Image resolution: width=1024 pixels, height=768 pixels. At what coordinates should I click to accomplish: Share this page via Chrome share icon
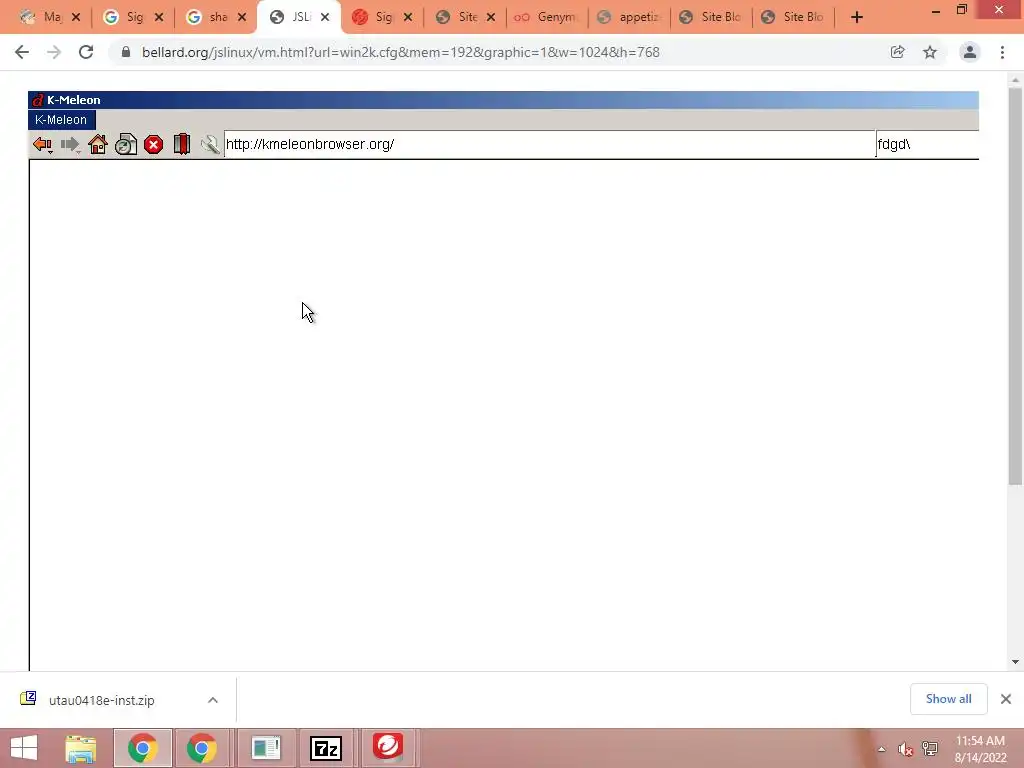897,52
